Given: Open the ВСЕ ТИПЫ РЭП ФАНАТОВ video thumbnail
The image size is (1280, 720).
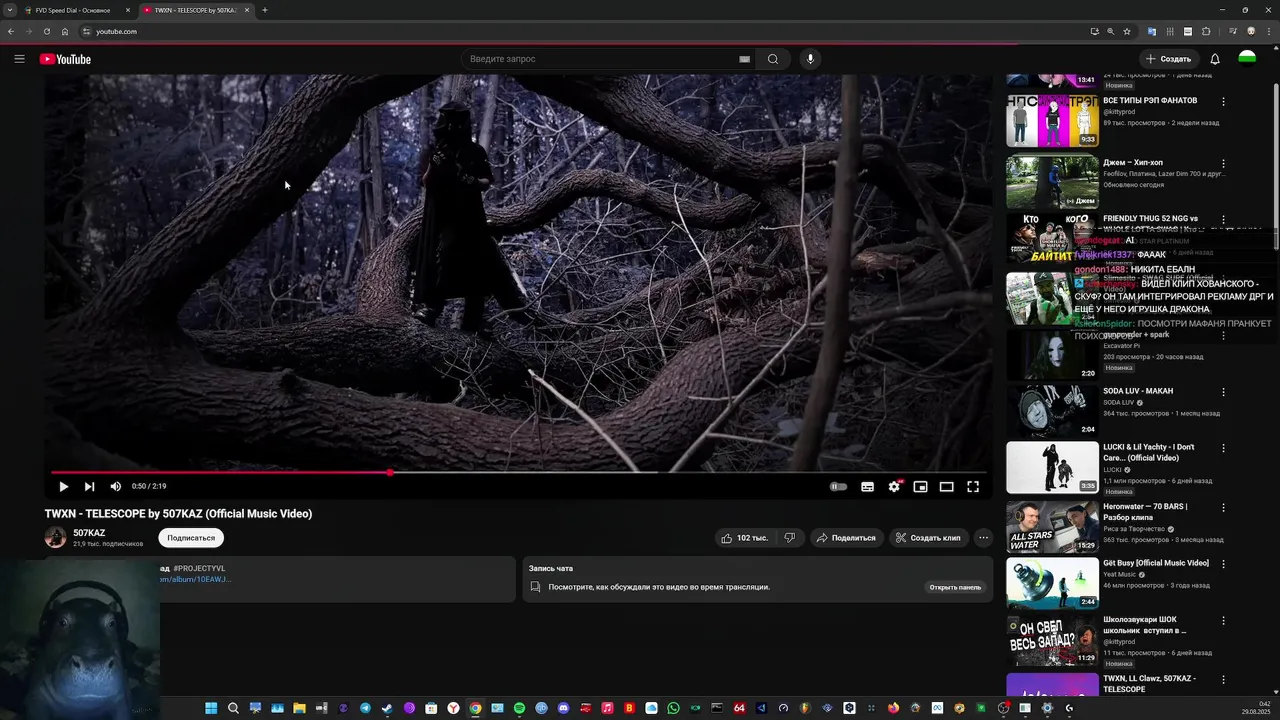Looking at the screenshot, I should coord(1052,120).
